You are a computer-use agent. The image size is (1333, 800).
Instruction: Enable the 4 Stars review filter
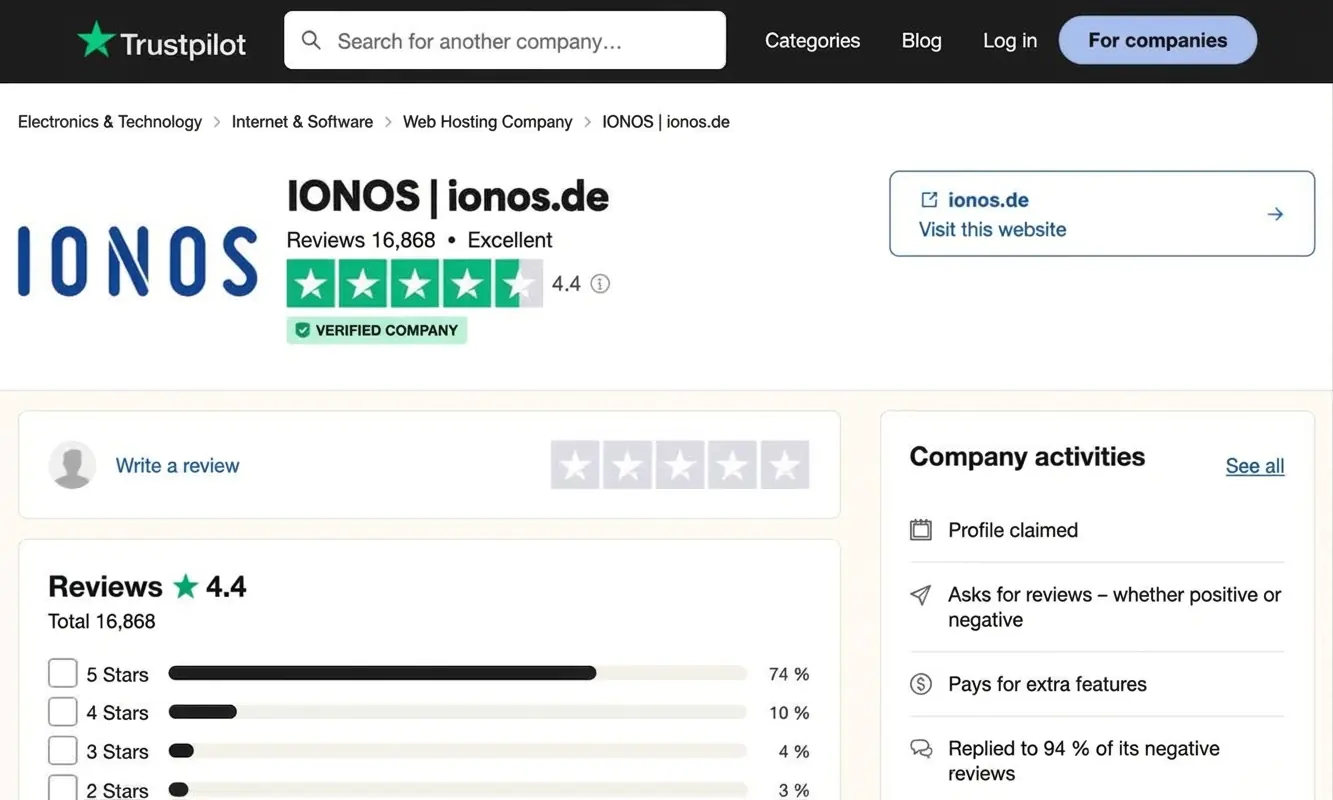coord(62,711)
